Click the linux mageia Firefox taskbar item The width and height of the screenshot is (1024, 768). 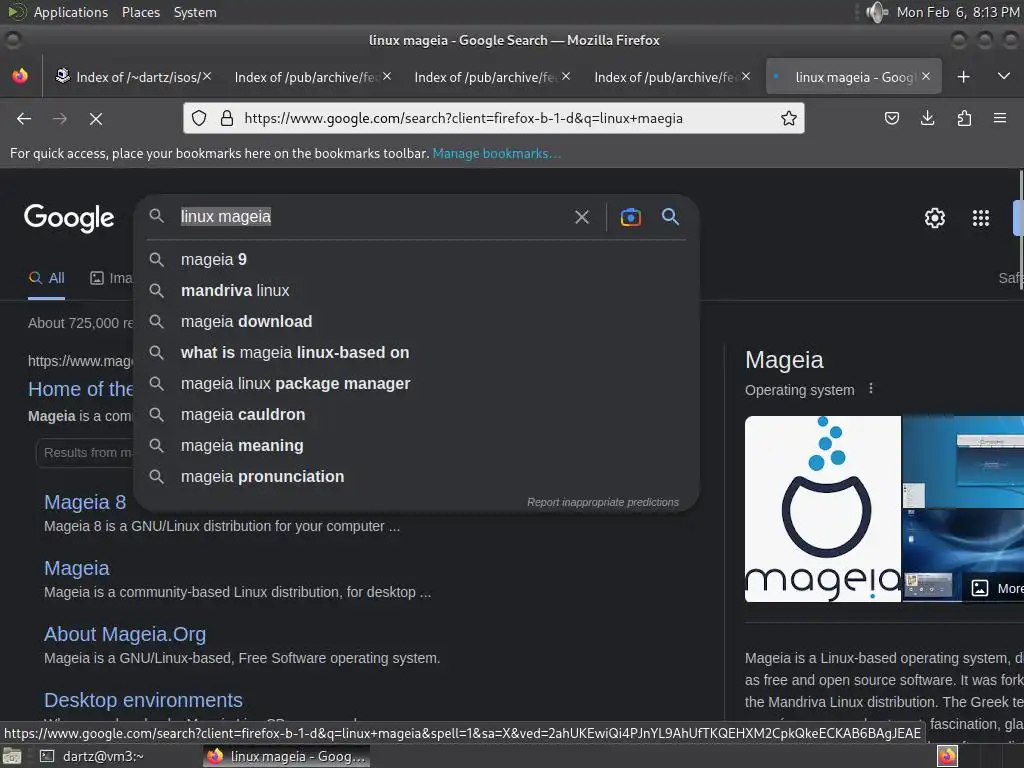click(286, 756)
